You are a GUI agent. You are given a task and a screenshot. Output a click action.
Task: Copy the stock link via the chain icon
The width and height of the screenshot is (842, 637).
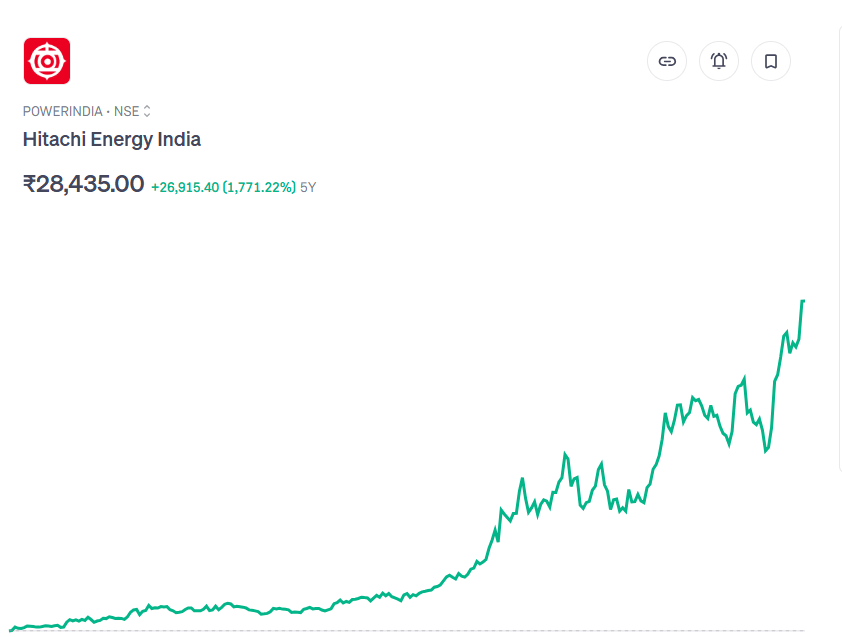point(667,61)
